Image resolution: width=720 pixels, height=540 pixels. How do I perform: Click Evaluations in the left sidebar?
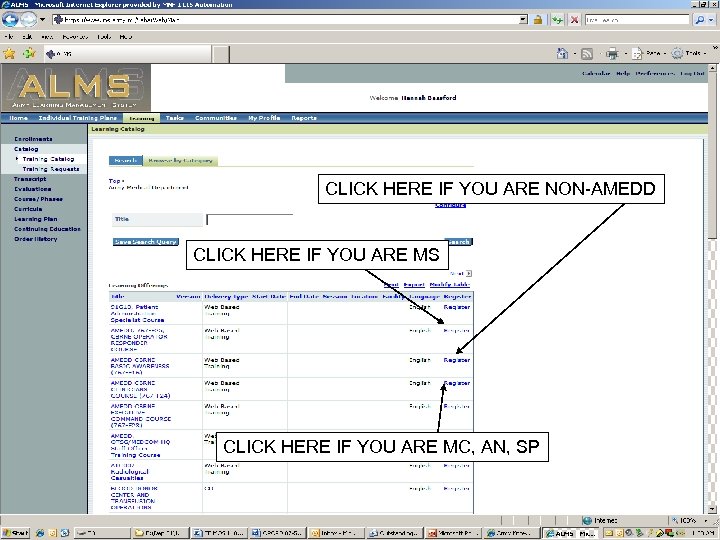point(33,189)
